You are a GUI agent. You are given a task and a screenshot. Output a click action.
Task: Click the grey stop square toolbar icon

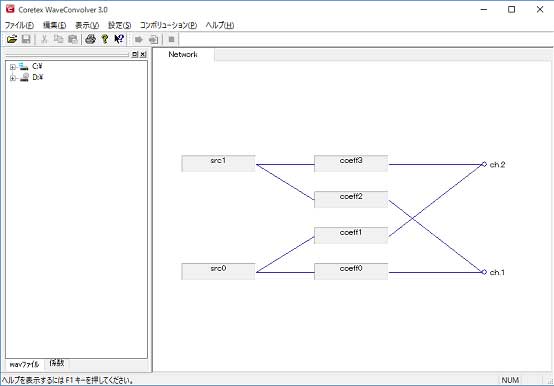[171, 40]
